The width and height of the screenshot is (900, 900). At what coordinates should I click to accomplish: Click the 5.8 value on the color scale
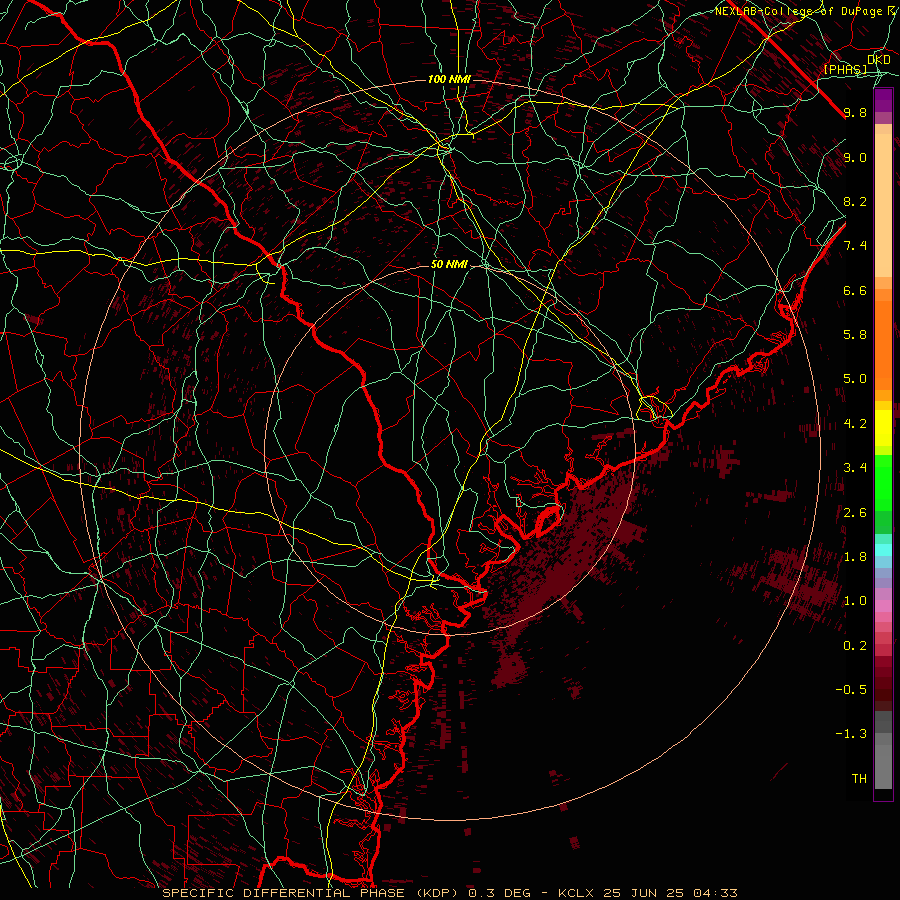[855, 335]
